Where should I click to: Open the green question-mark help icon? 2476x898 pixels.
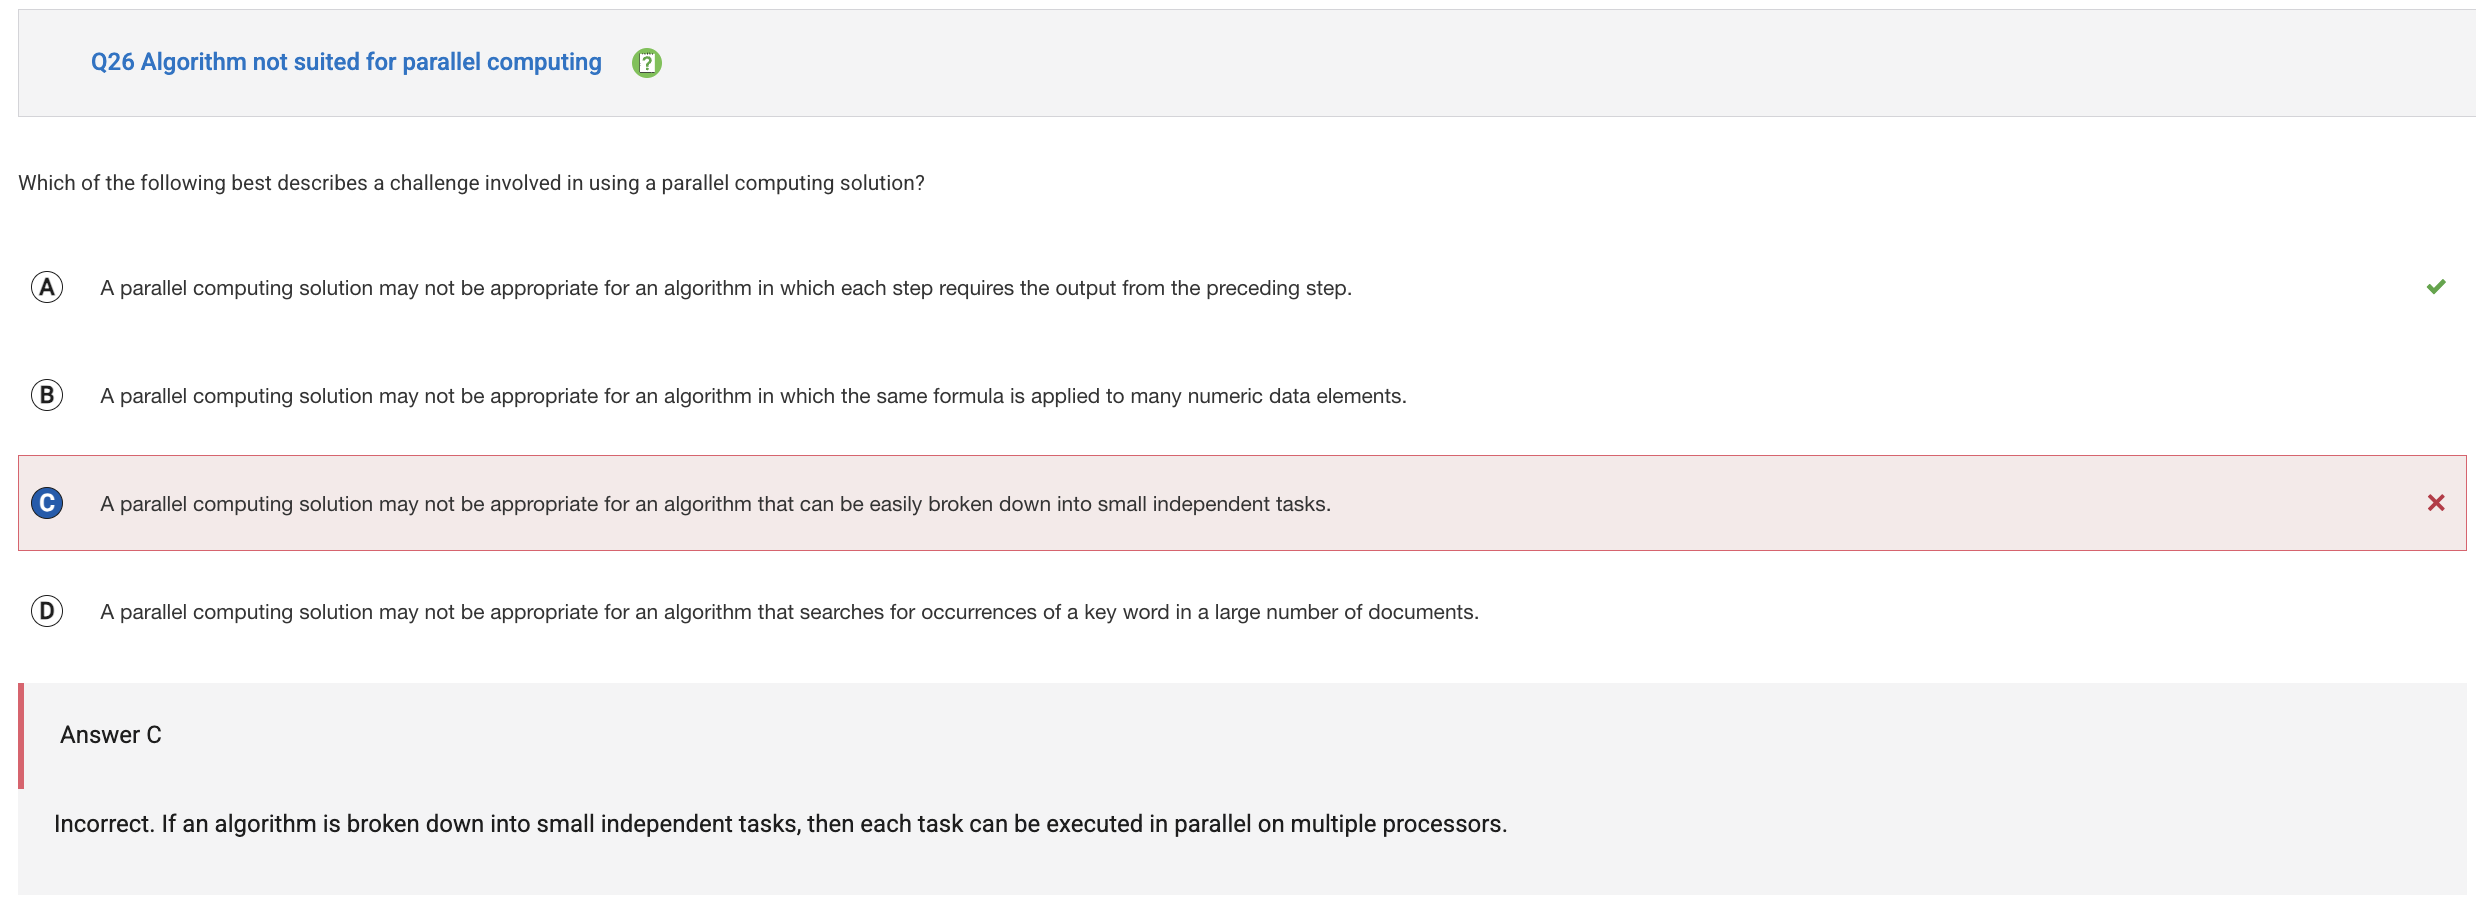[x=647, y=63]
